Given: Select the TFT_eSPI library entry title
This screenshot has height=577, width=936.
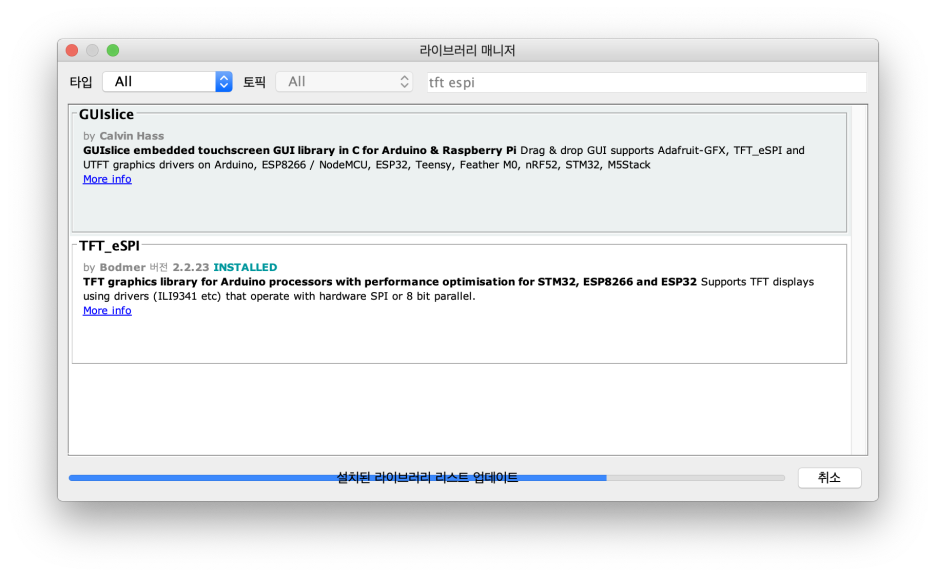Looking at the screenshot, I should (109, 246).
